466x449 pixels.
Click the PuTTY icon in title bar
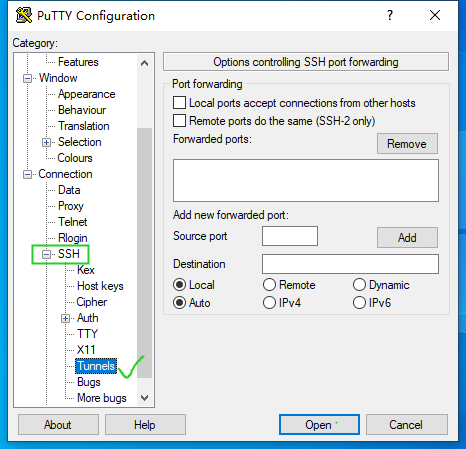point(24,15)
